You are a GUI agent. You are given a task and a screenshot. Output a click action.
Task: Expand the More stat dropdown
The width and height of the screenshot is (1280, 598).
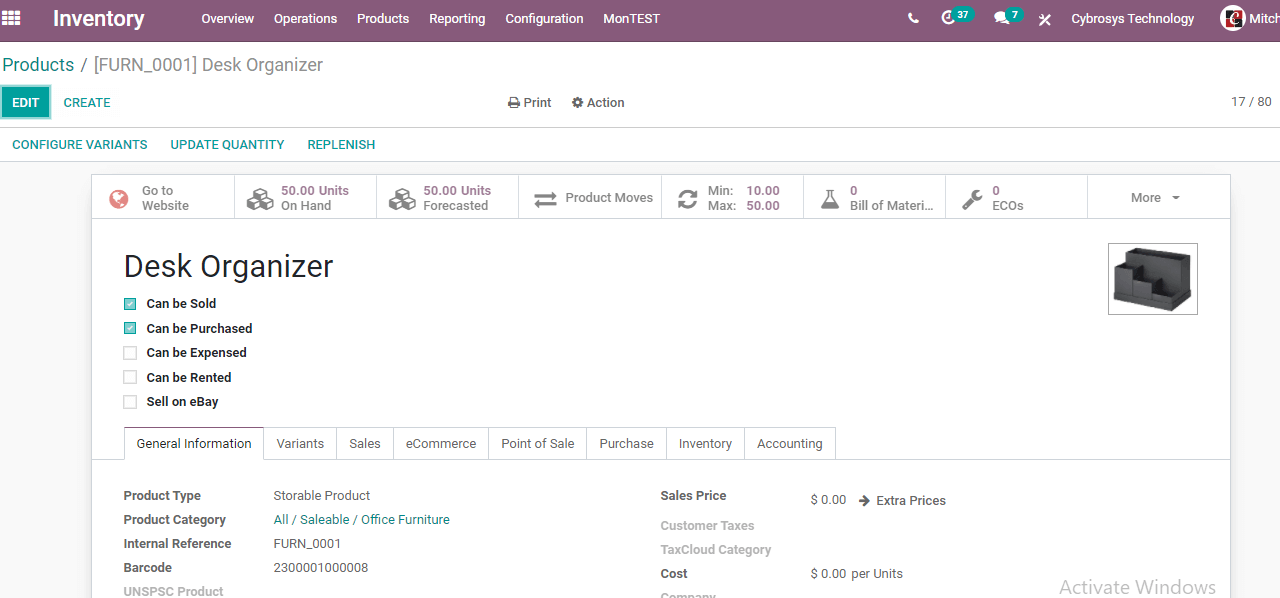coord(1157,198)
